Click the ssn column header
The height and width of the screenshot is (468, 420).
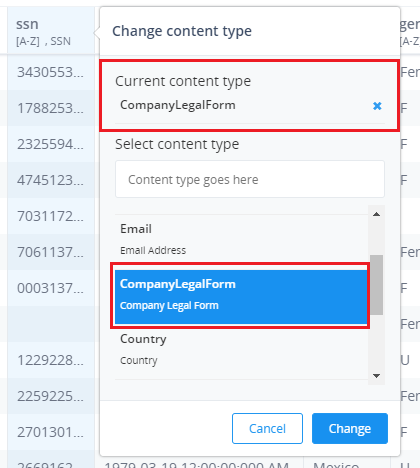(x=51, y=32)
